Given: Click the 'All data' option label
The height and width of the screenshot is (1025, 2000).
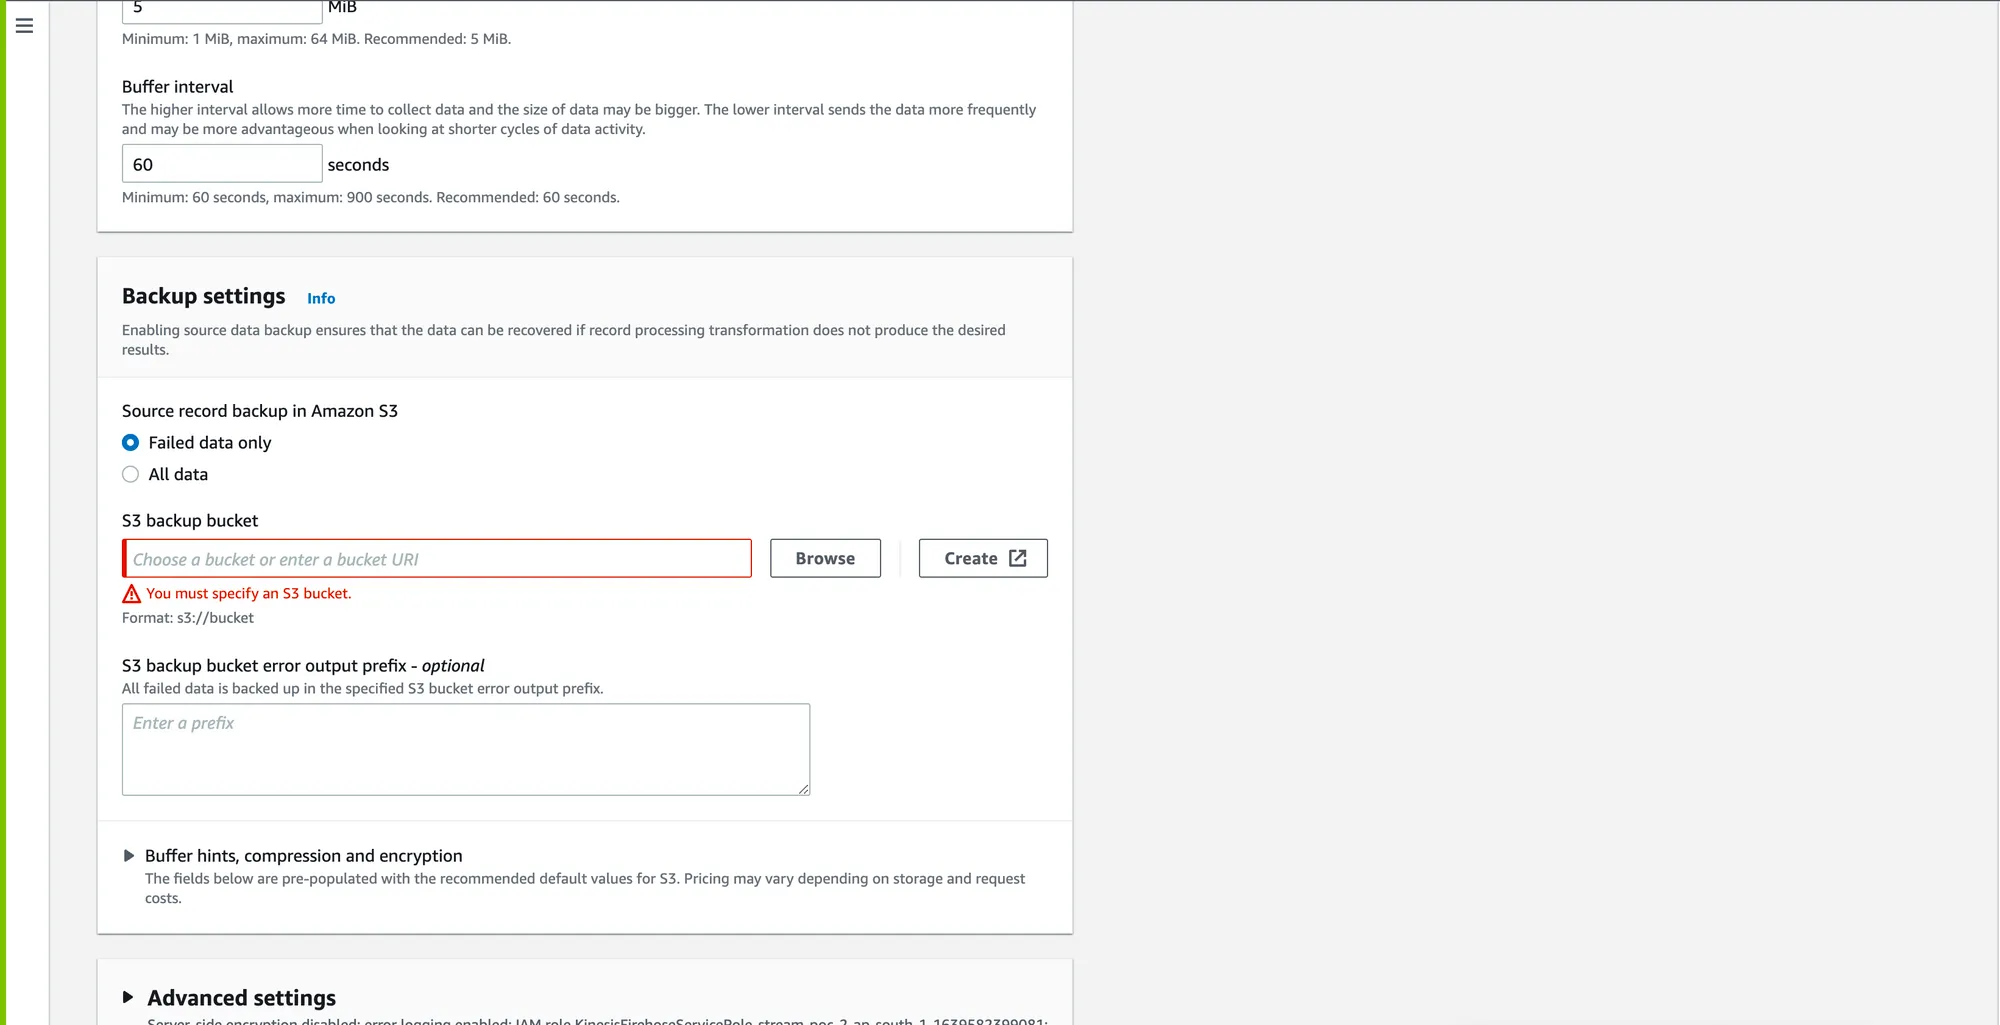Looking at the screenshot, I should click(178, 474).
